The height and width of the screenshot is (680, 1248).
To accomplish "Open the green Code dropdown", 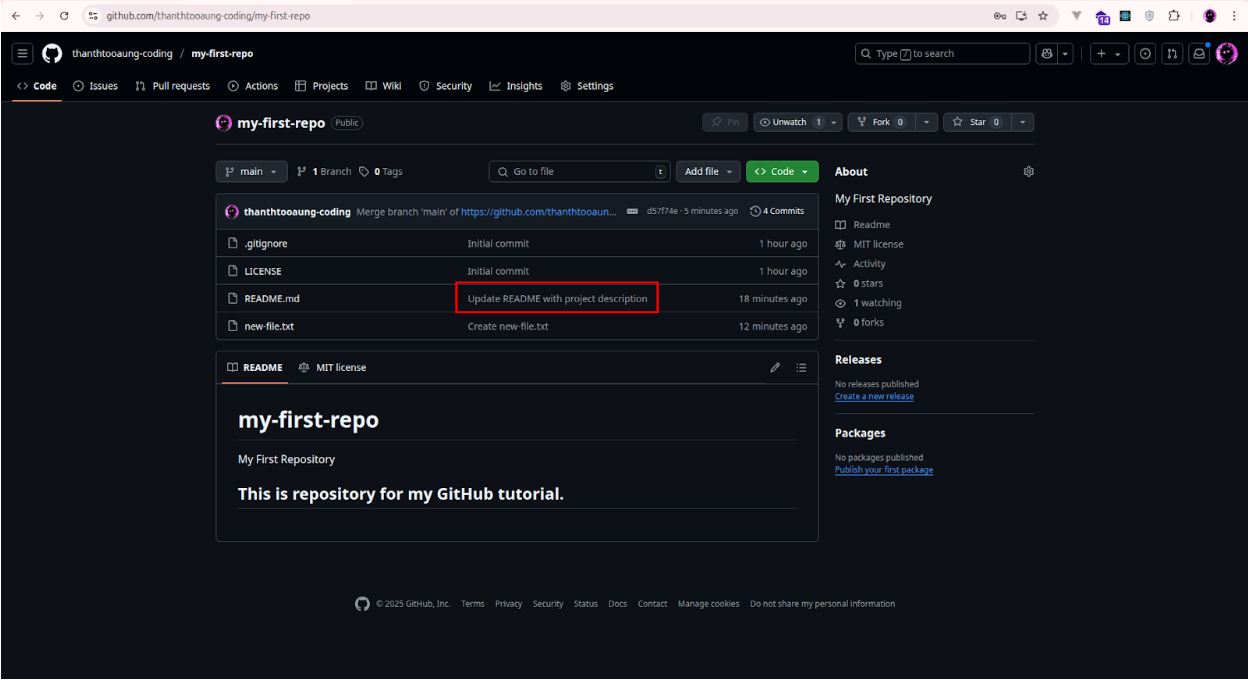I will (782, 171).
